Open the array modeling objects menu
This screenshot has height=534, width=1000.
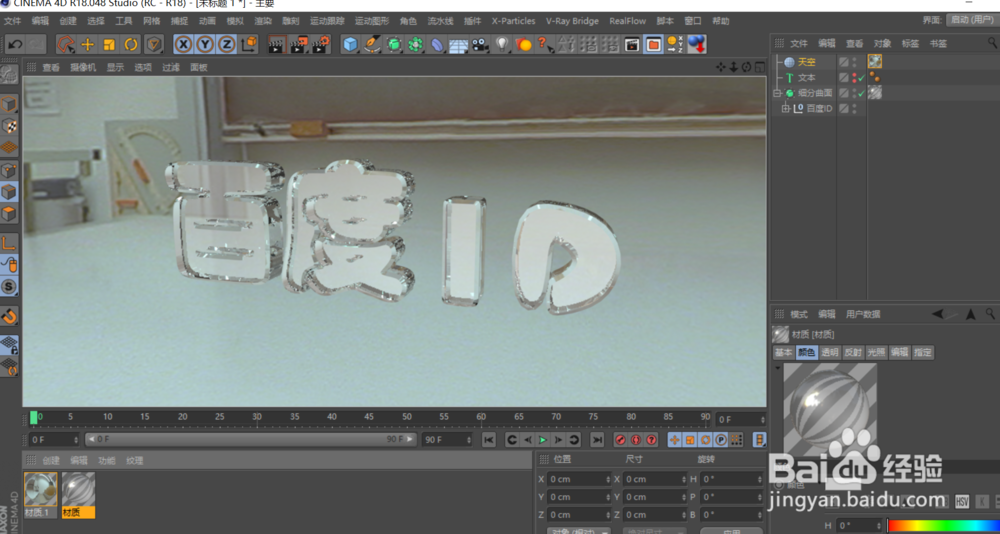pos(416,45)
